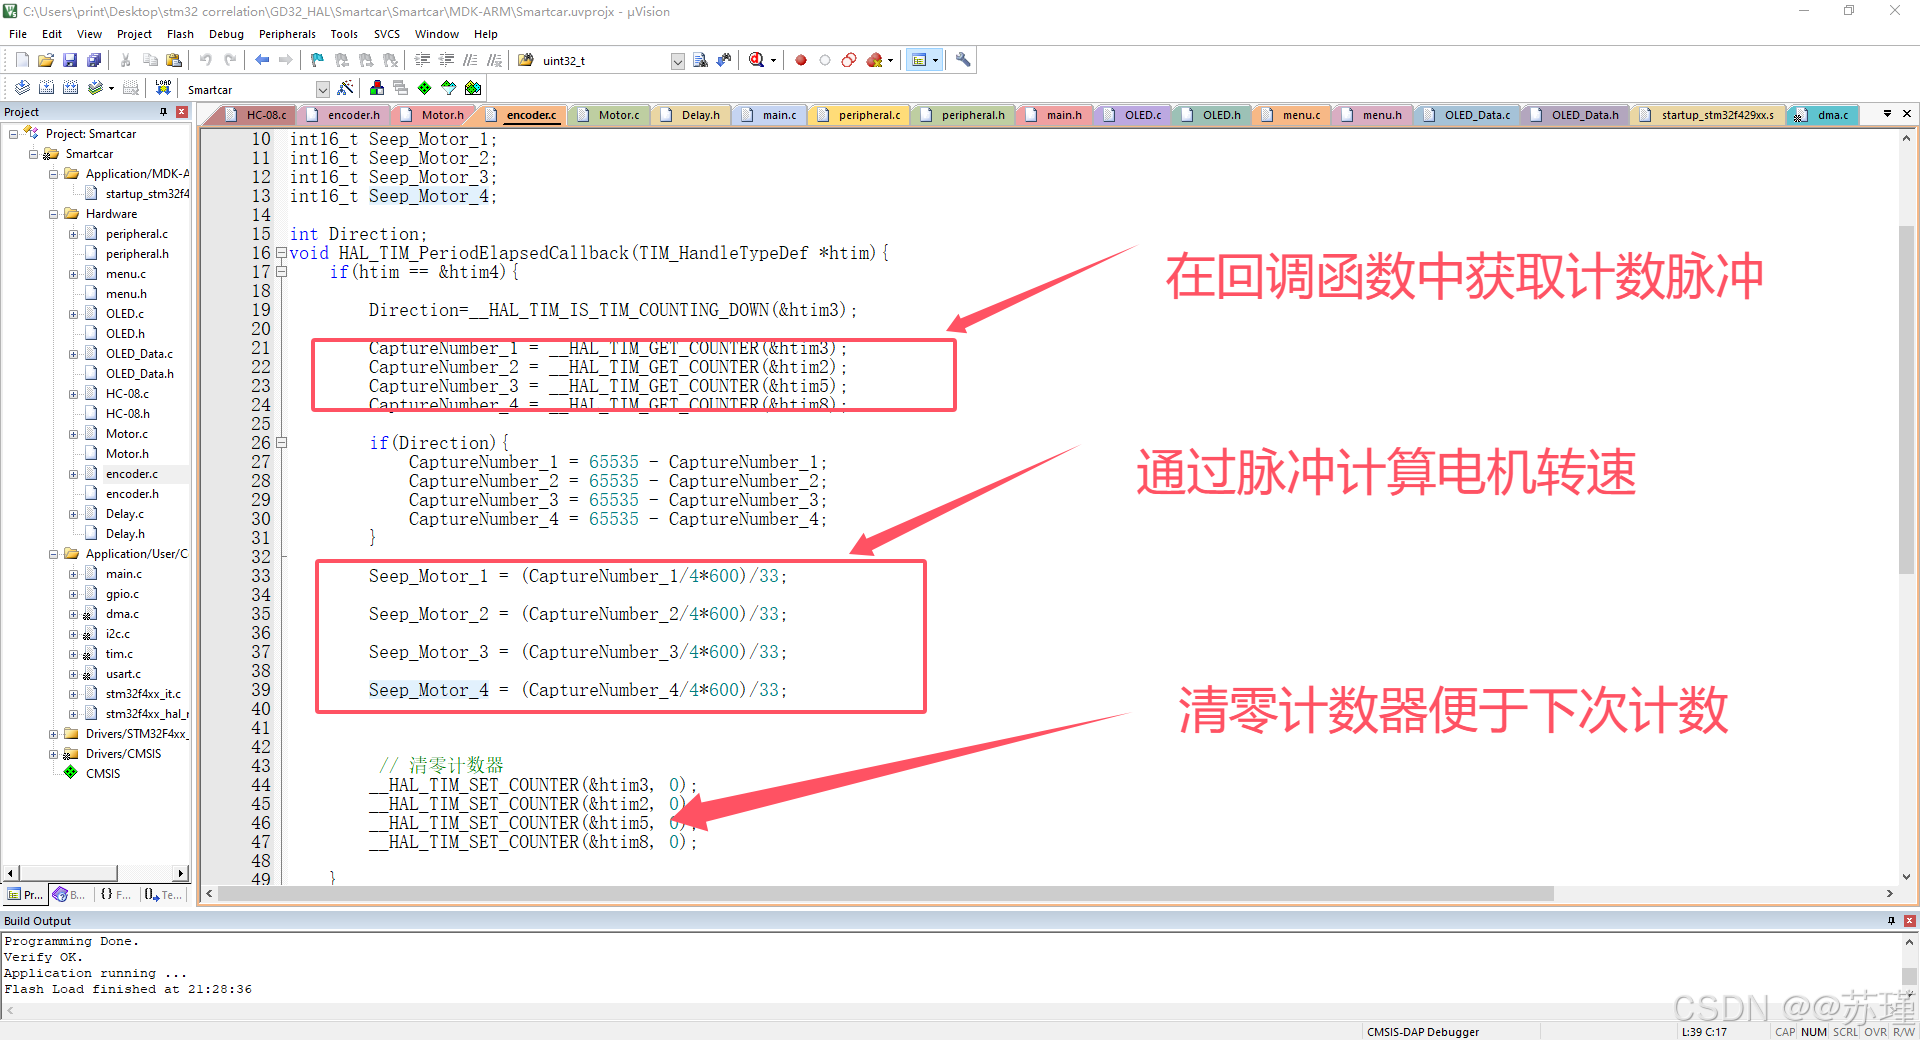This screenshot has height=1040, width=1920.
Task: Click the Kill all breakpoints icon
Action: point(874,60)
